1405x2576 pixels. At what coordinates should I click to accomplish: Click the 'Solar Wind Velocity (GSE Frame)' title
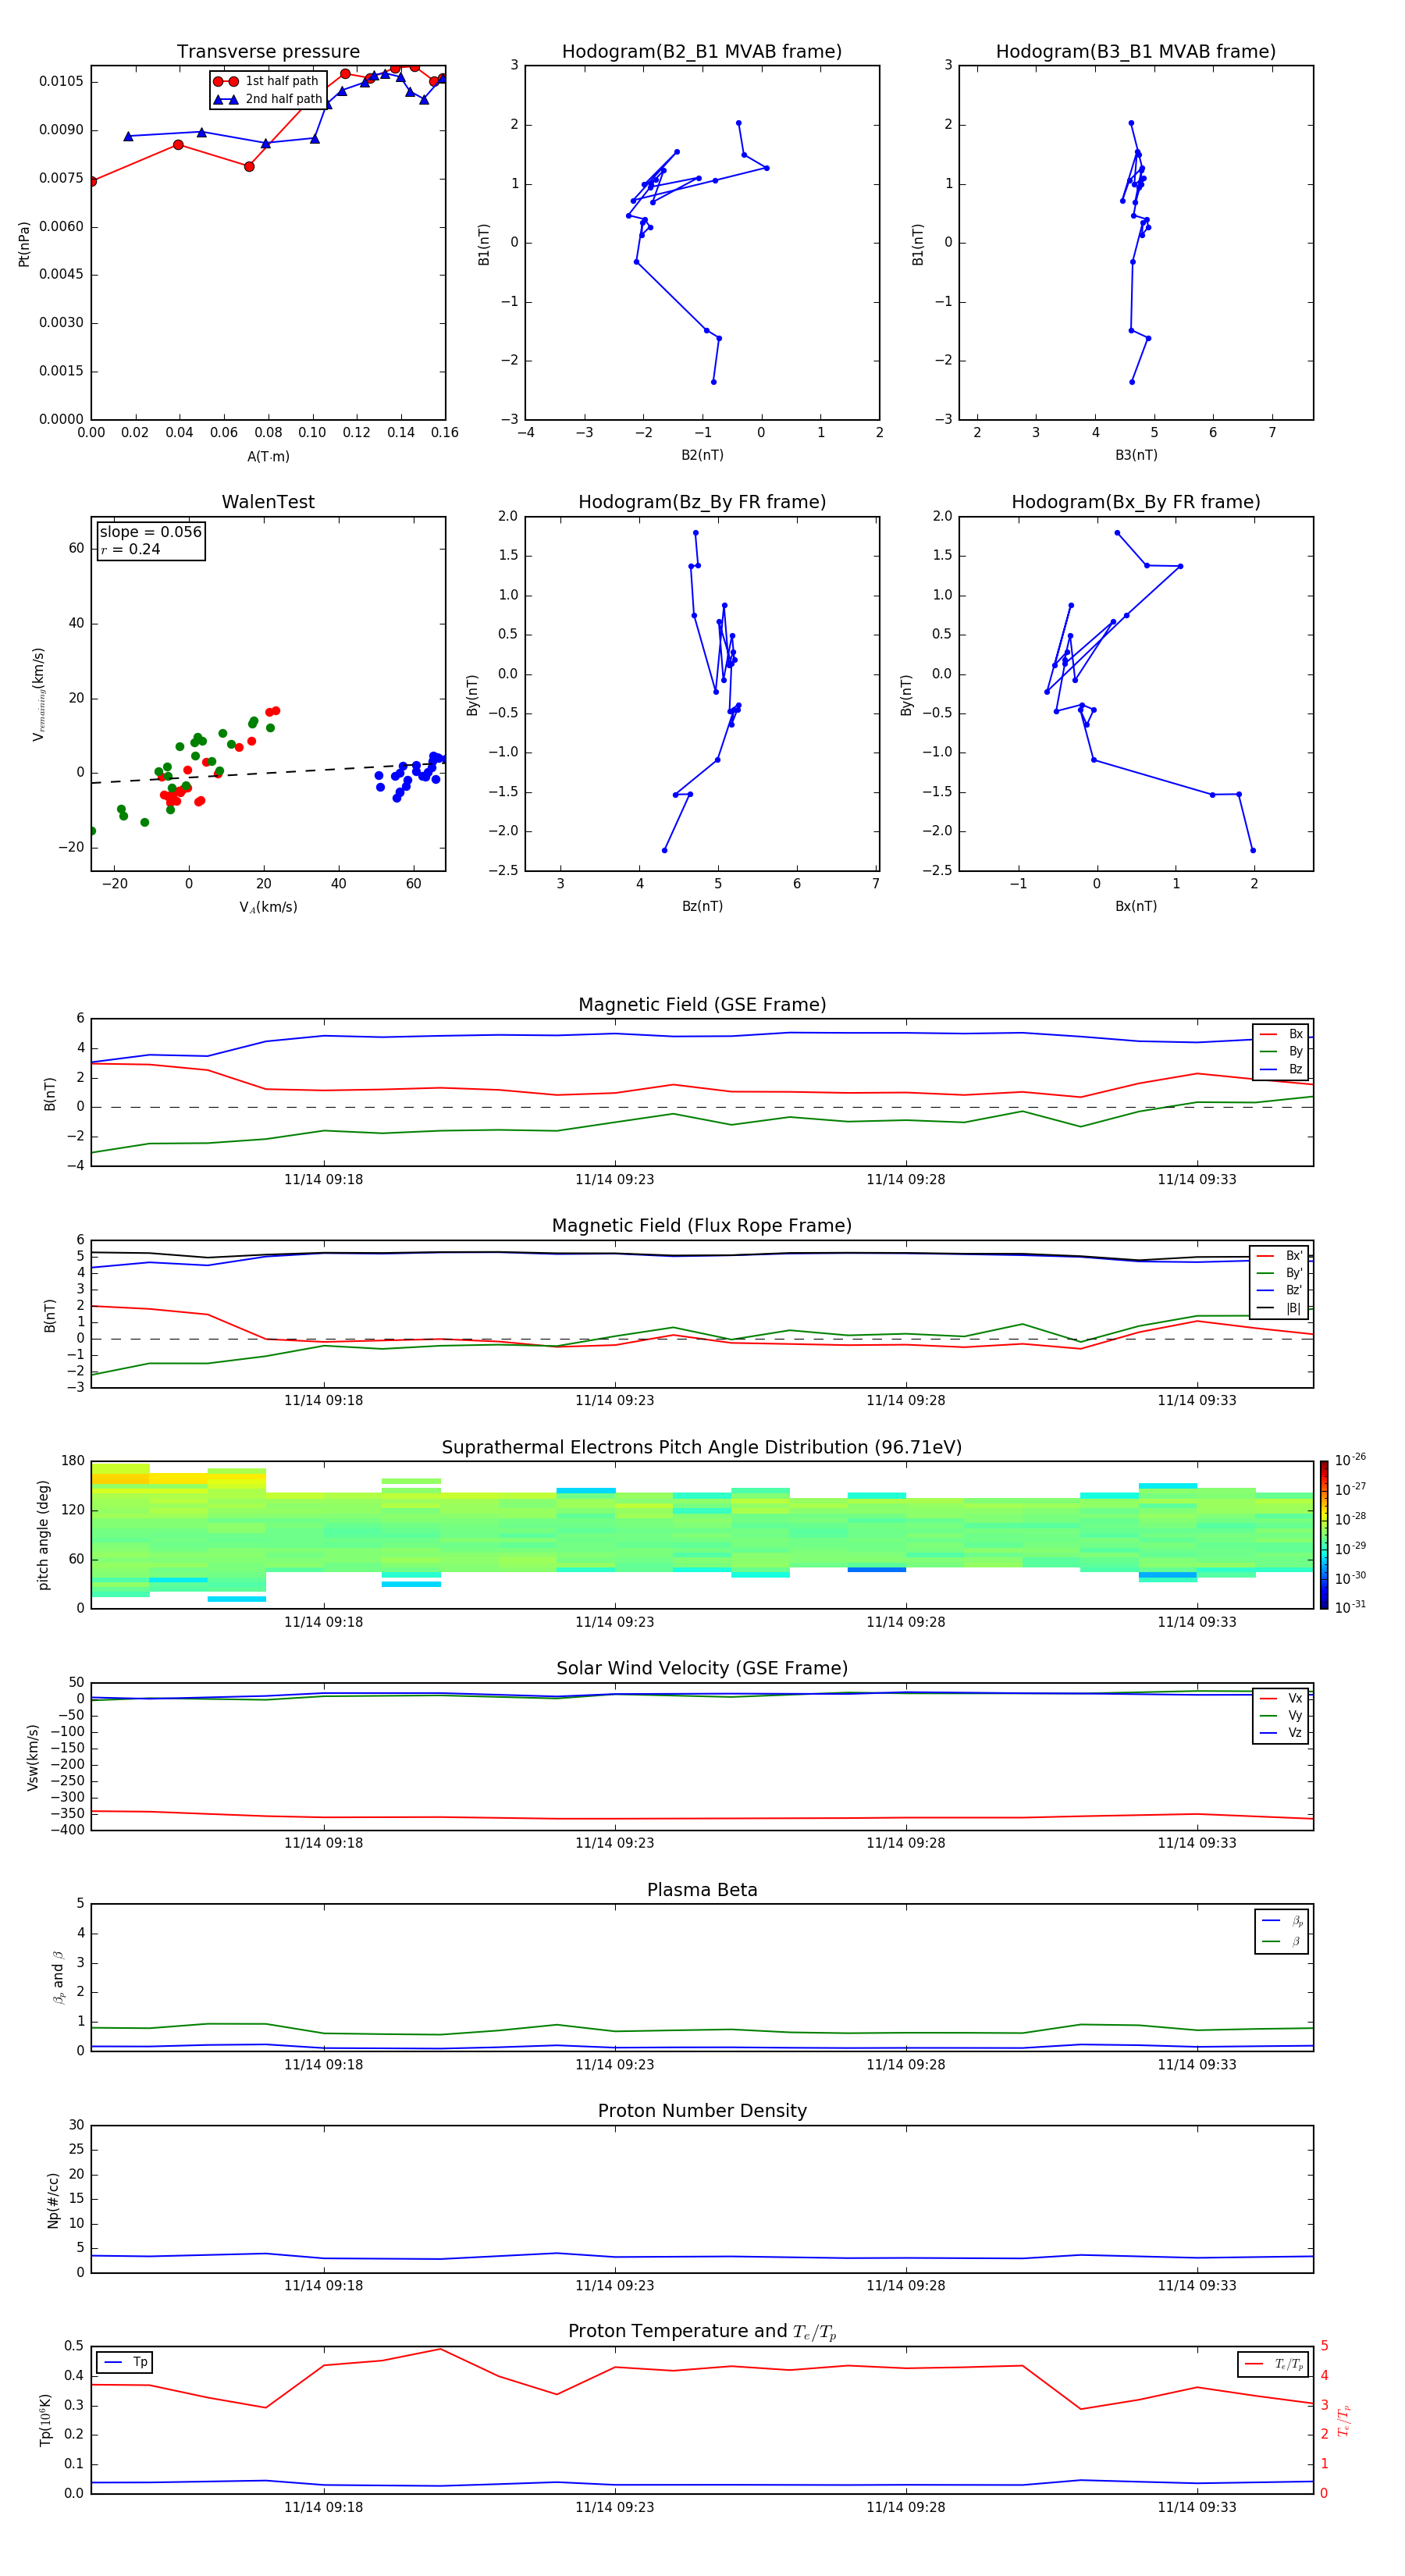point(702,1668)
